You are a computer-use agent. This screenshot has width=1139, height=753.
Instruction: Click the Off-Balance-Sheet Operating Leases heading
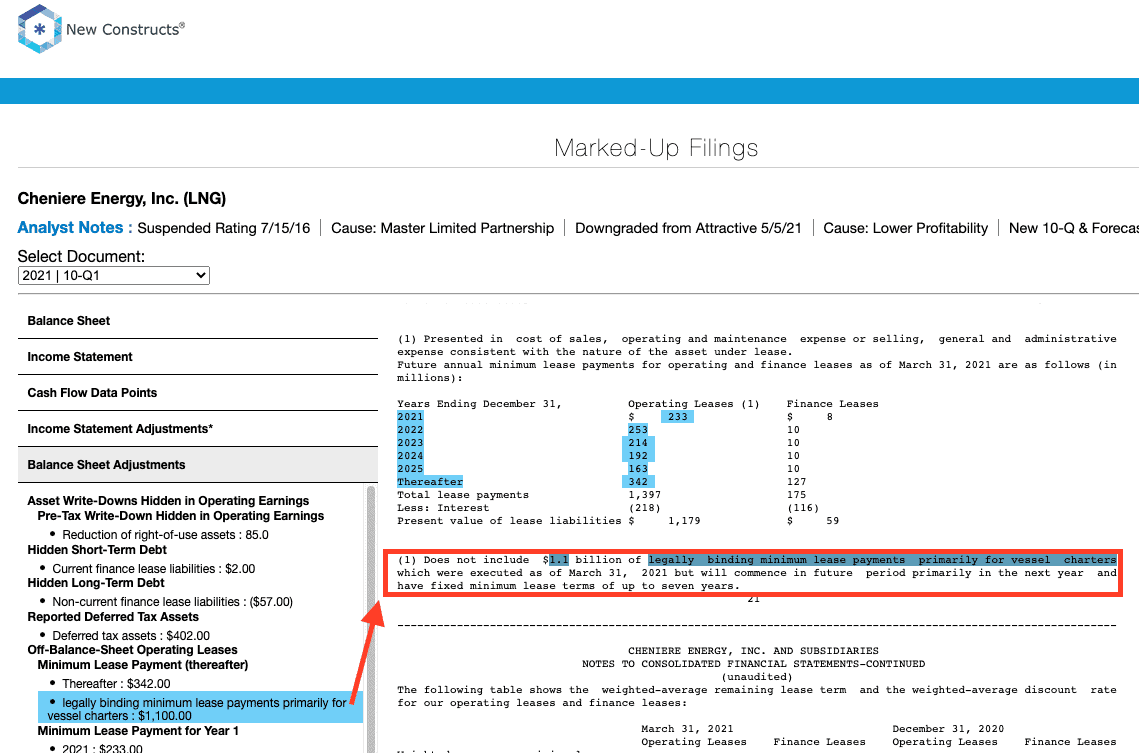coord(132,650)
